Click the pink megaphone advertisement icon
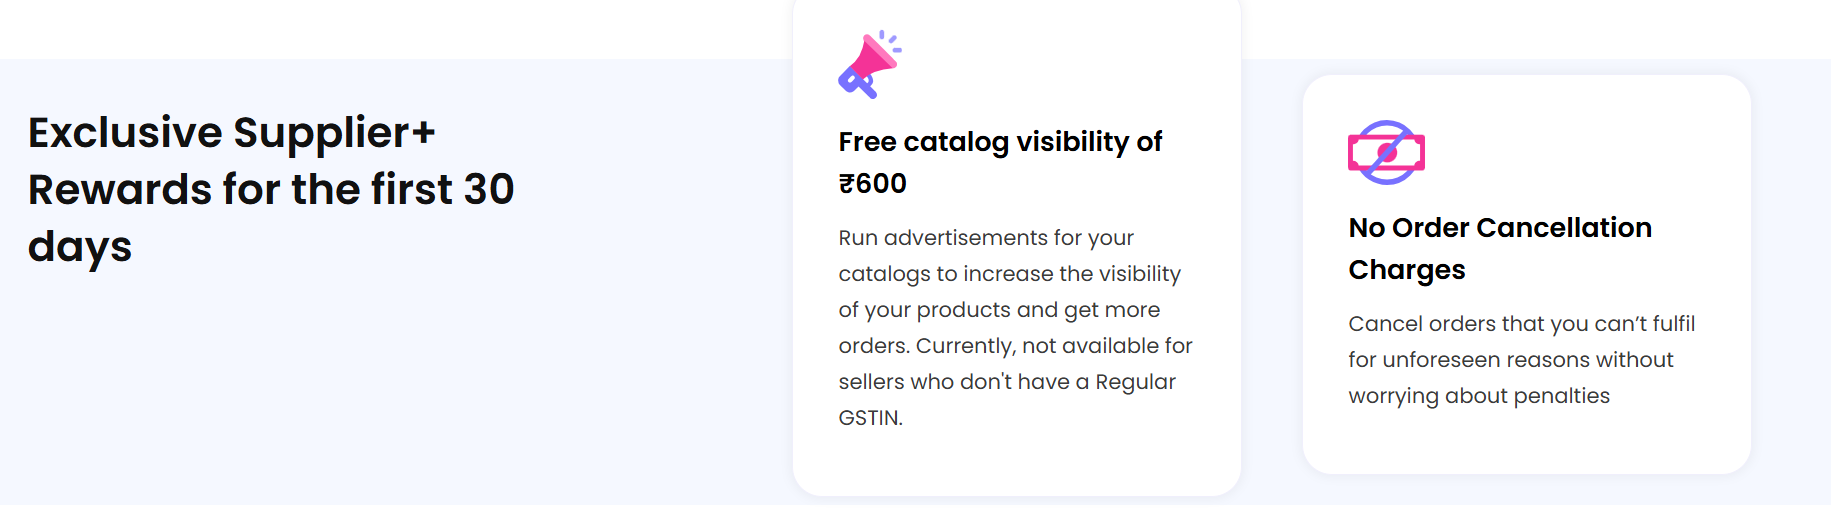Image resolution: width=1831 pixels, height=511 pixels. 869,65
